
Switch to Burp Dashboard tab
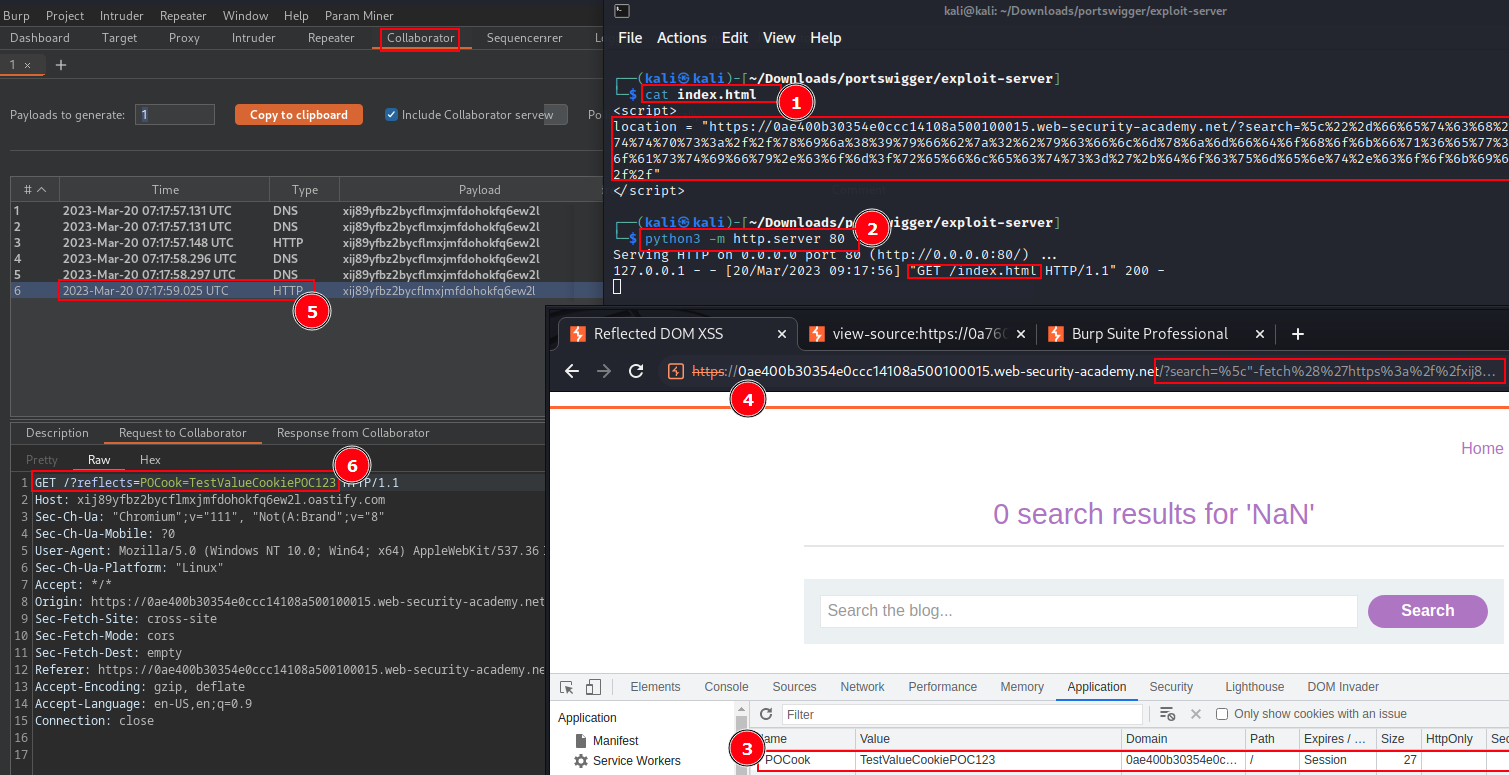40,38
